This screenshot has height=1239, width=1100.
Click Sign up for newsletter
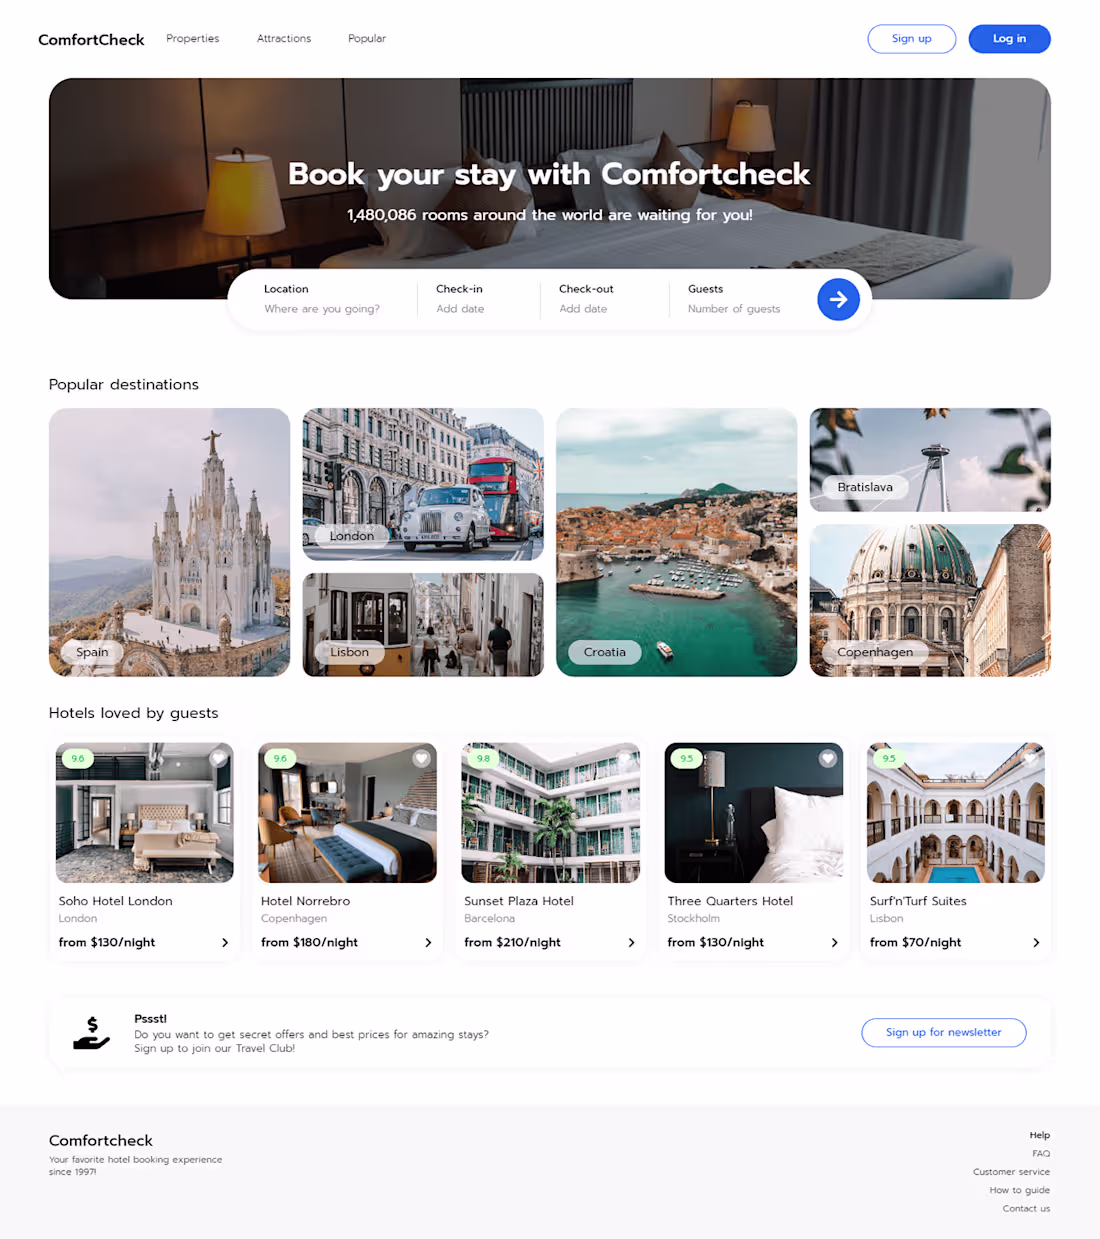click(943, 1032)
